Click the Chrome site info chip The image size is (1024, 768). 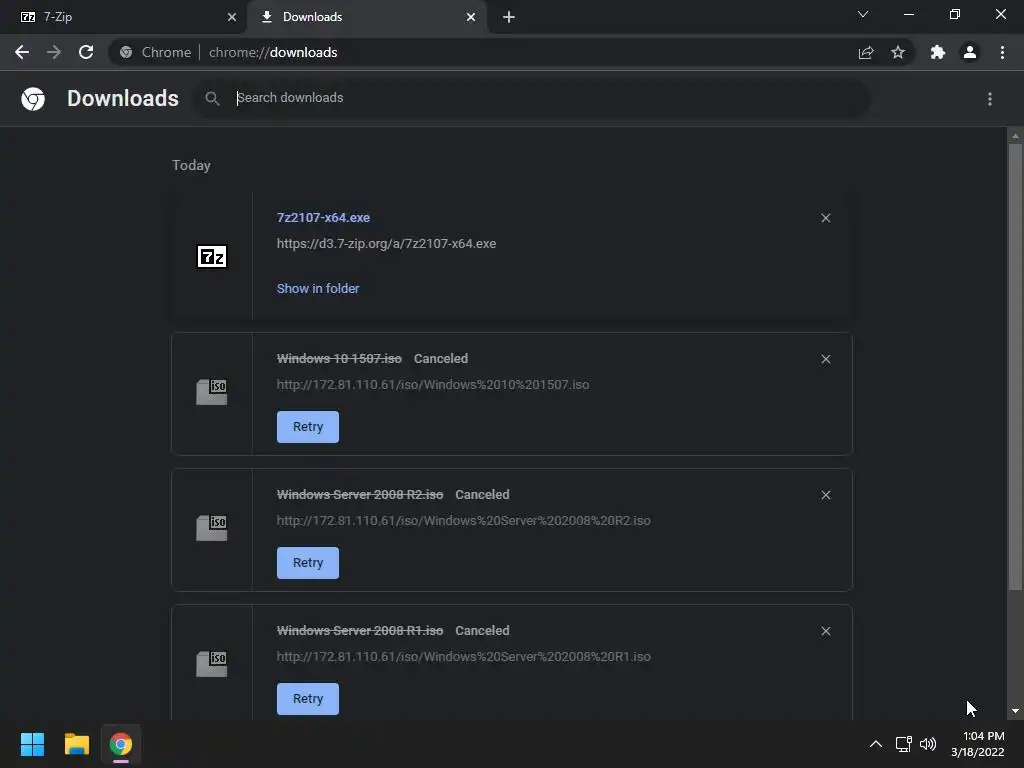coord(155,52)
